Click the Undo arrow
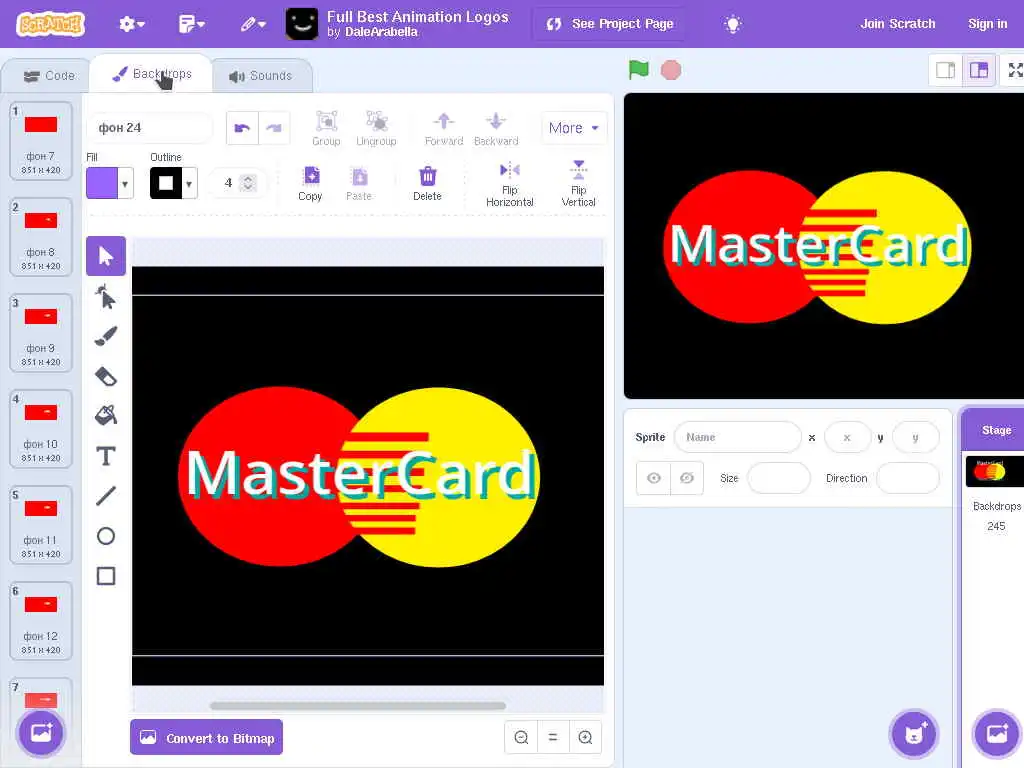This screenshot has height=768, width=1024. (242, 128)
